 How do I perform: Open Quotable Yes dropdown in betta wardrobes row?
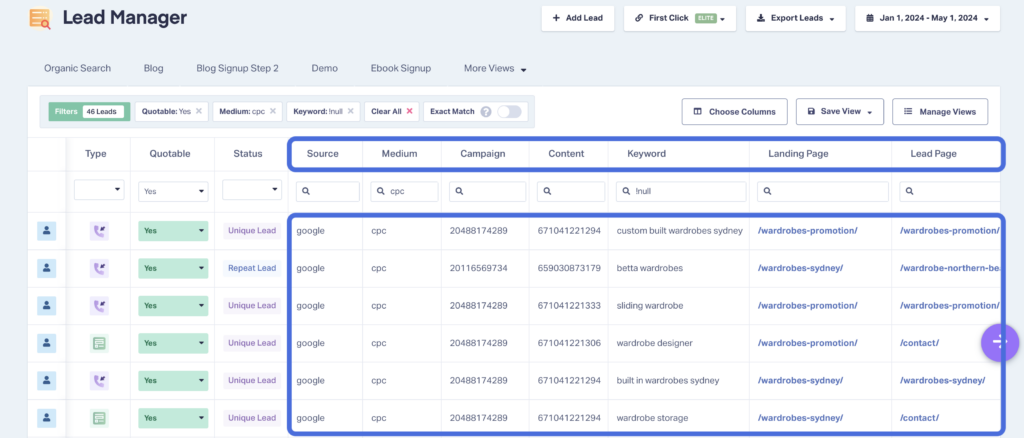(173, 268)
